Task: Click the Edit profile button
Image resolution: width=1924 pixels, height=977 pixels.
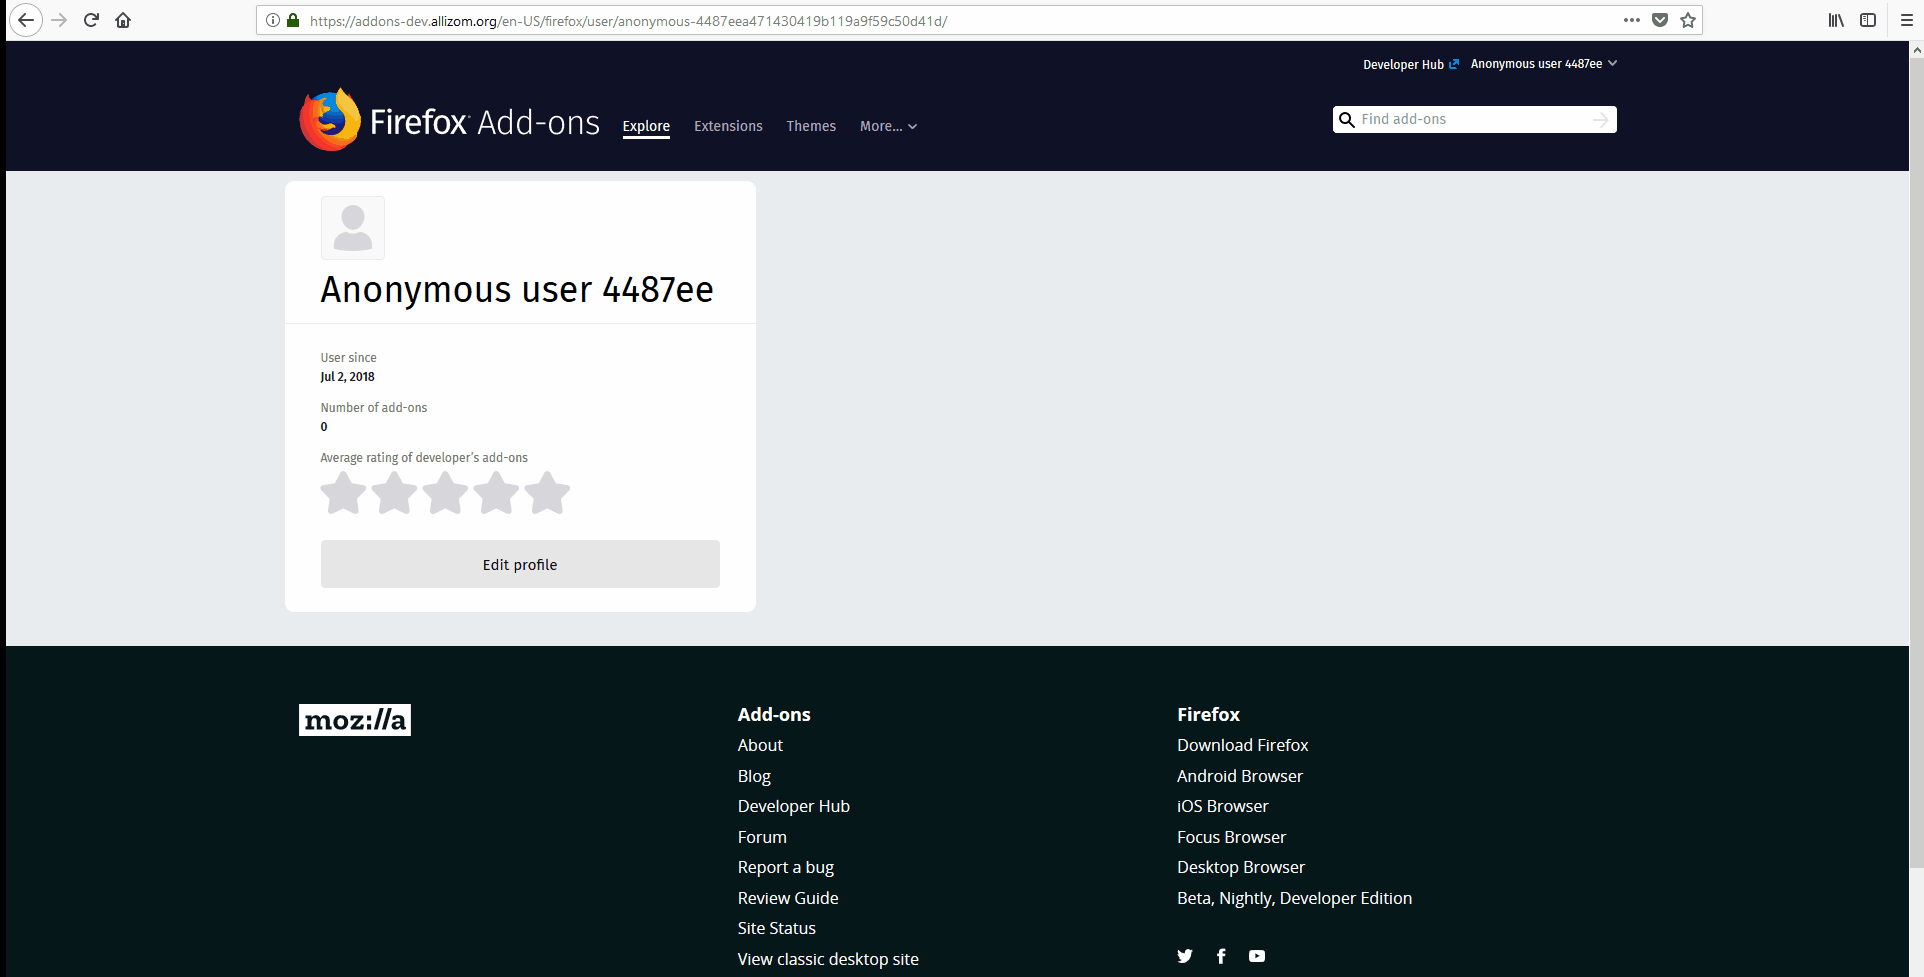Action: (x=520, y=564)
